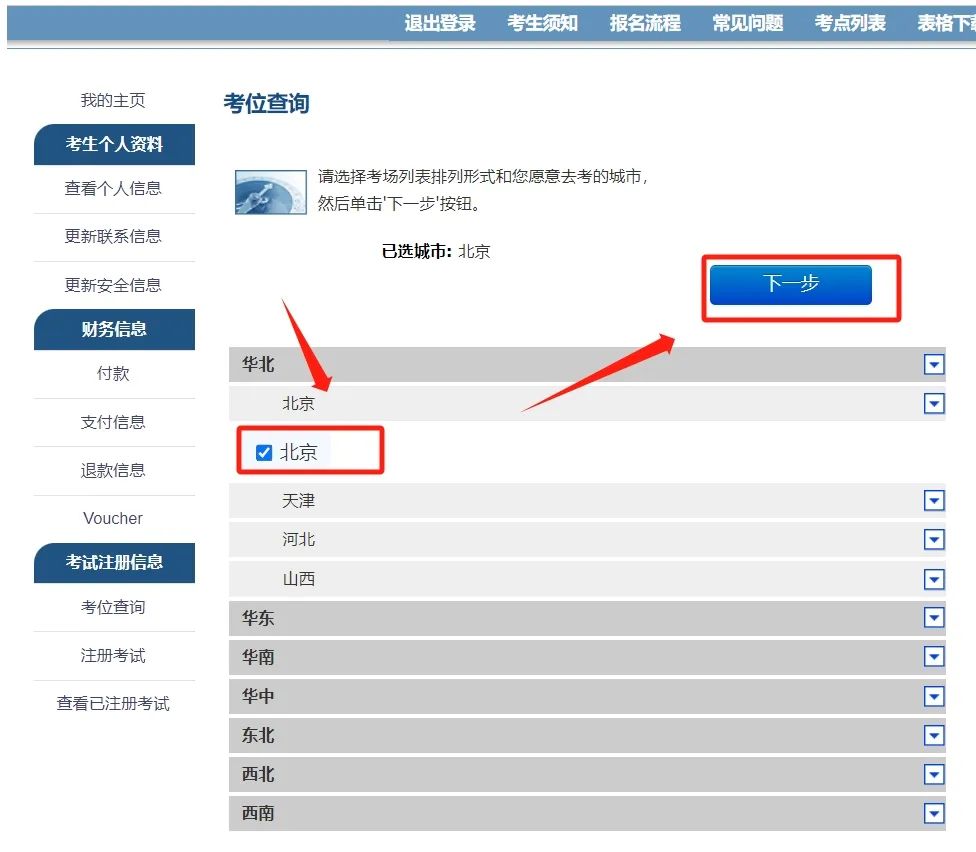Click the 下一步 button

(x=790, y=285)
